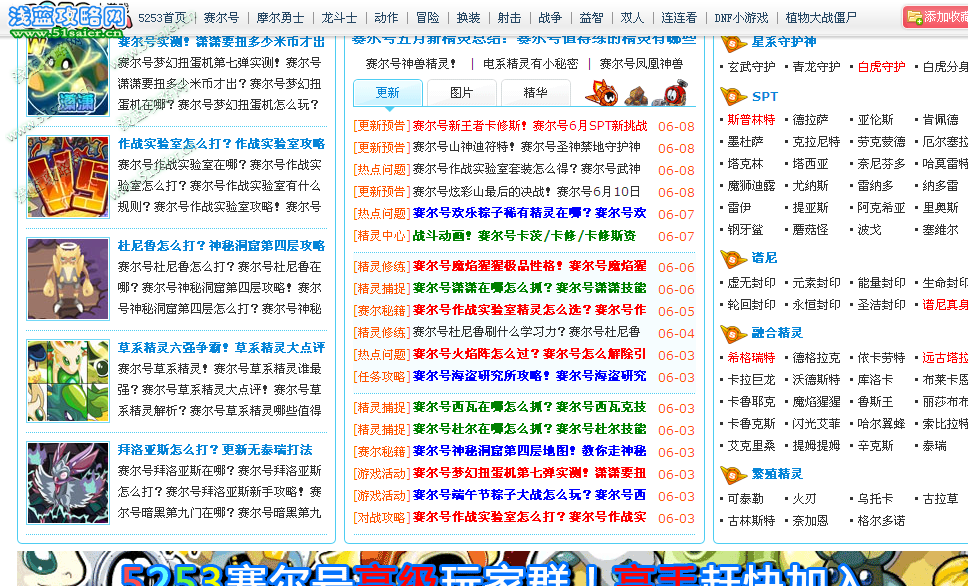
Task: Open the 火刃 link under 繁殖精灵
Action: 804,499
